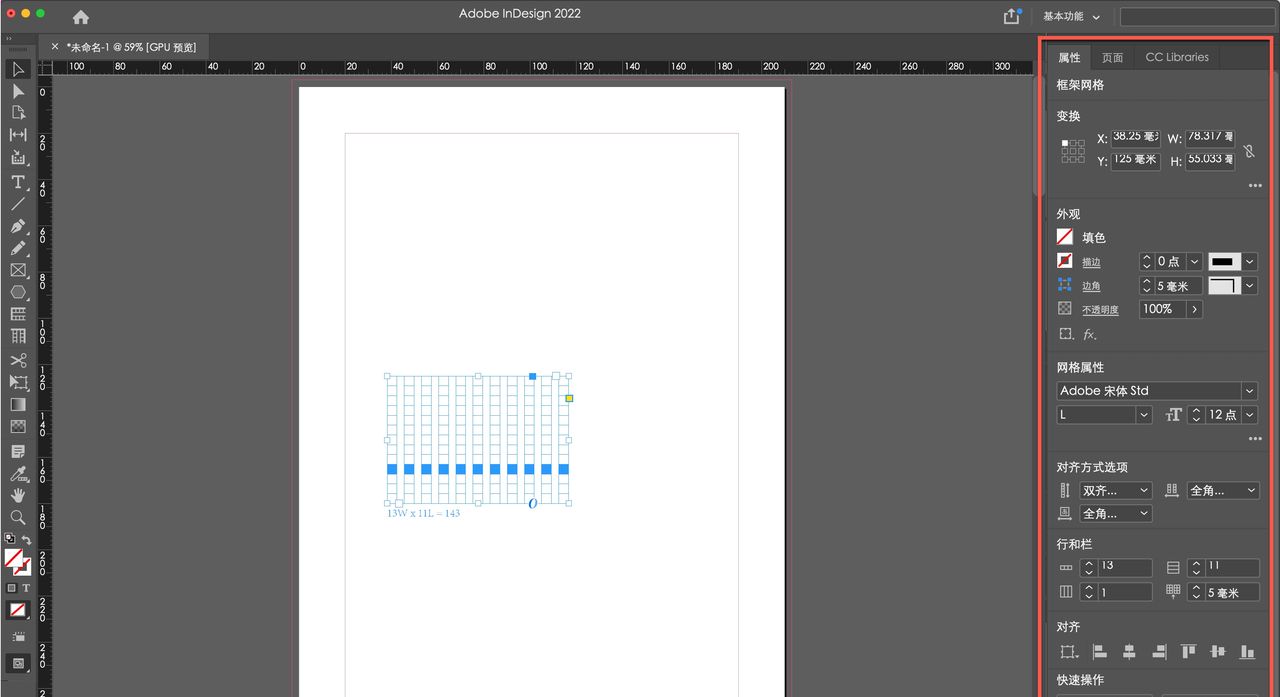Image resolution: width=1280 pixels, height=697 pixels.
Task: Close the 未命名-1 document tab
Action: tap(55, 47)
